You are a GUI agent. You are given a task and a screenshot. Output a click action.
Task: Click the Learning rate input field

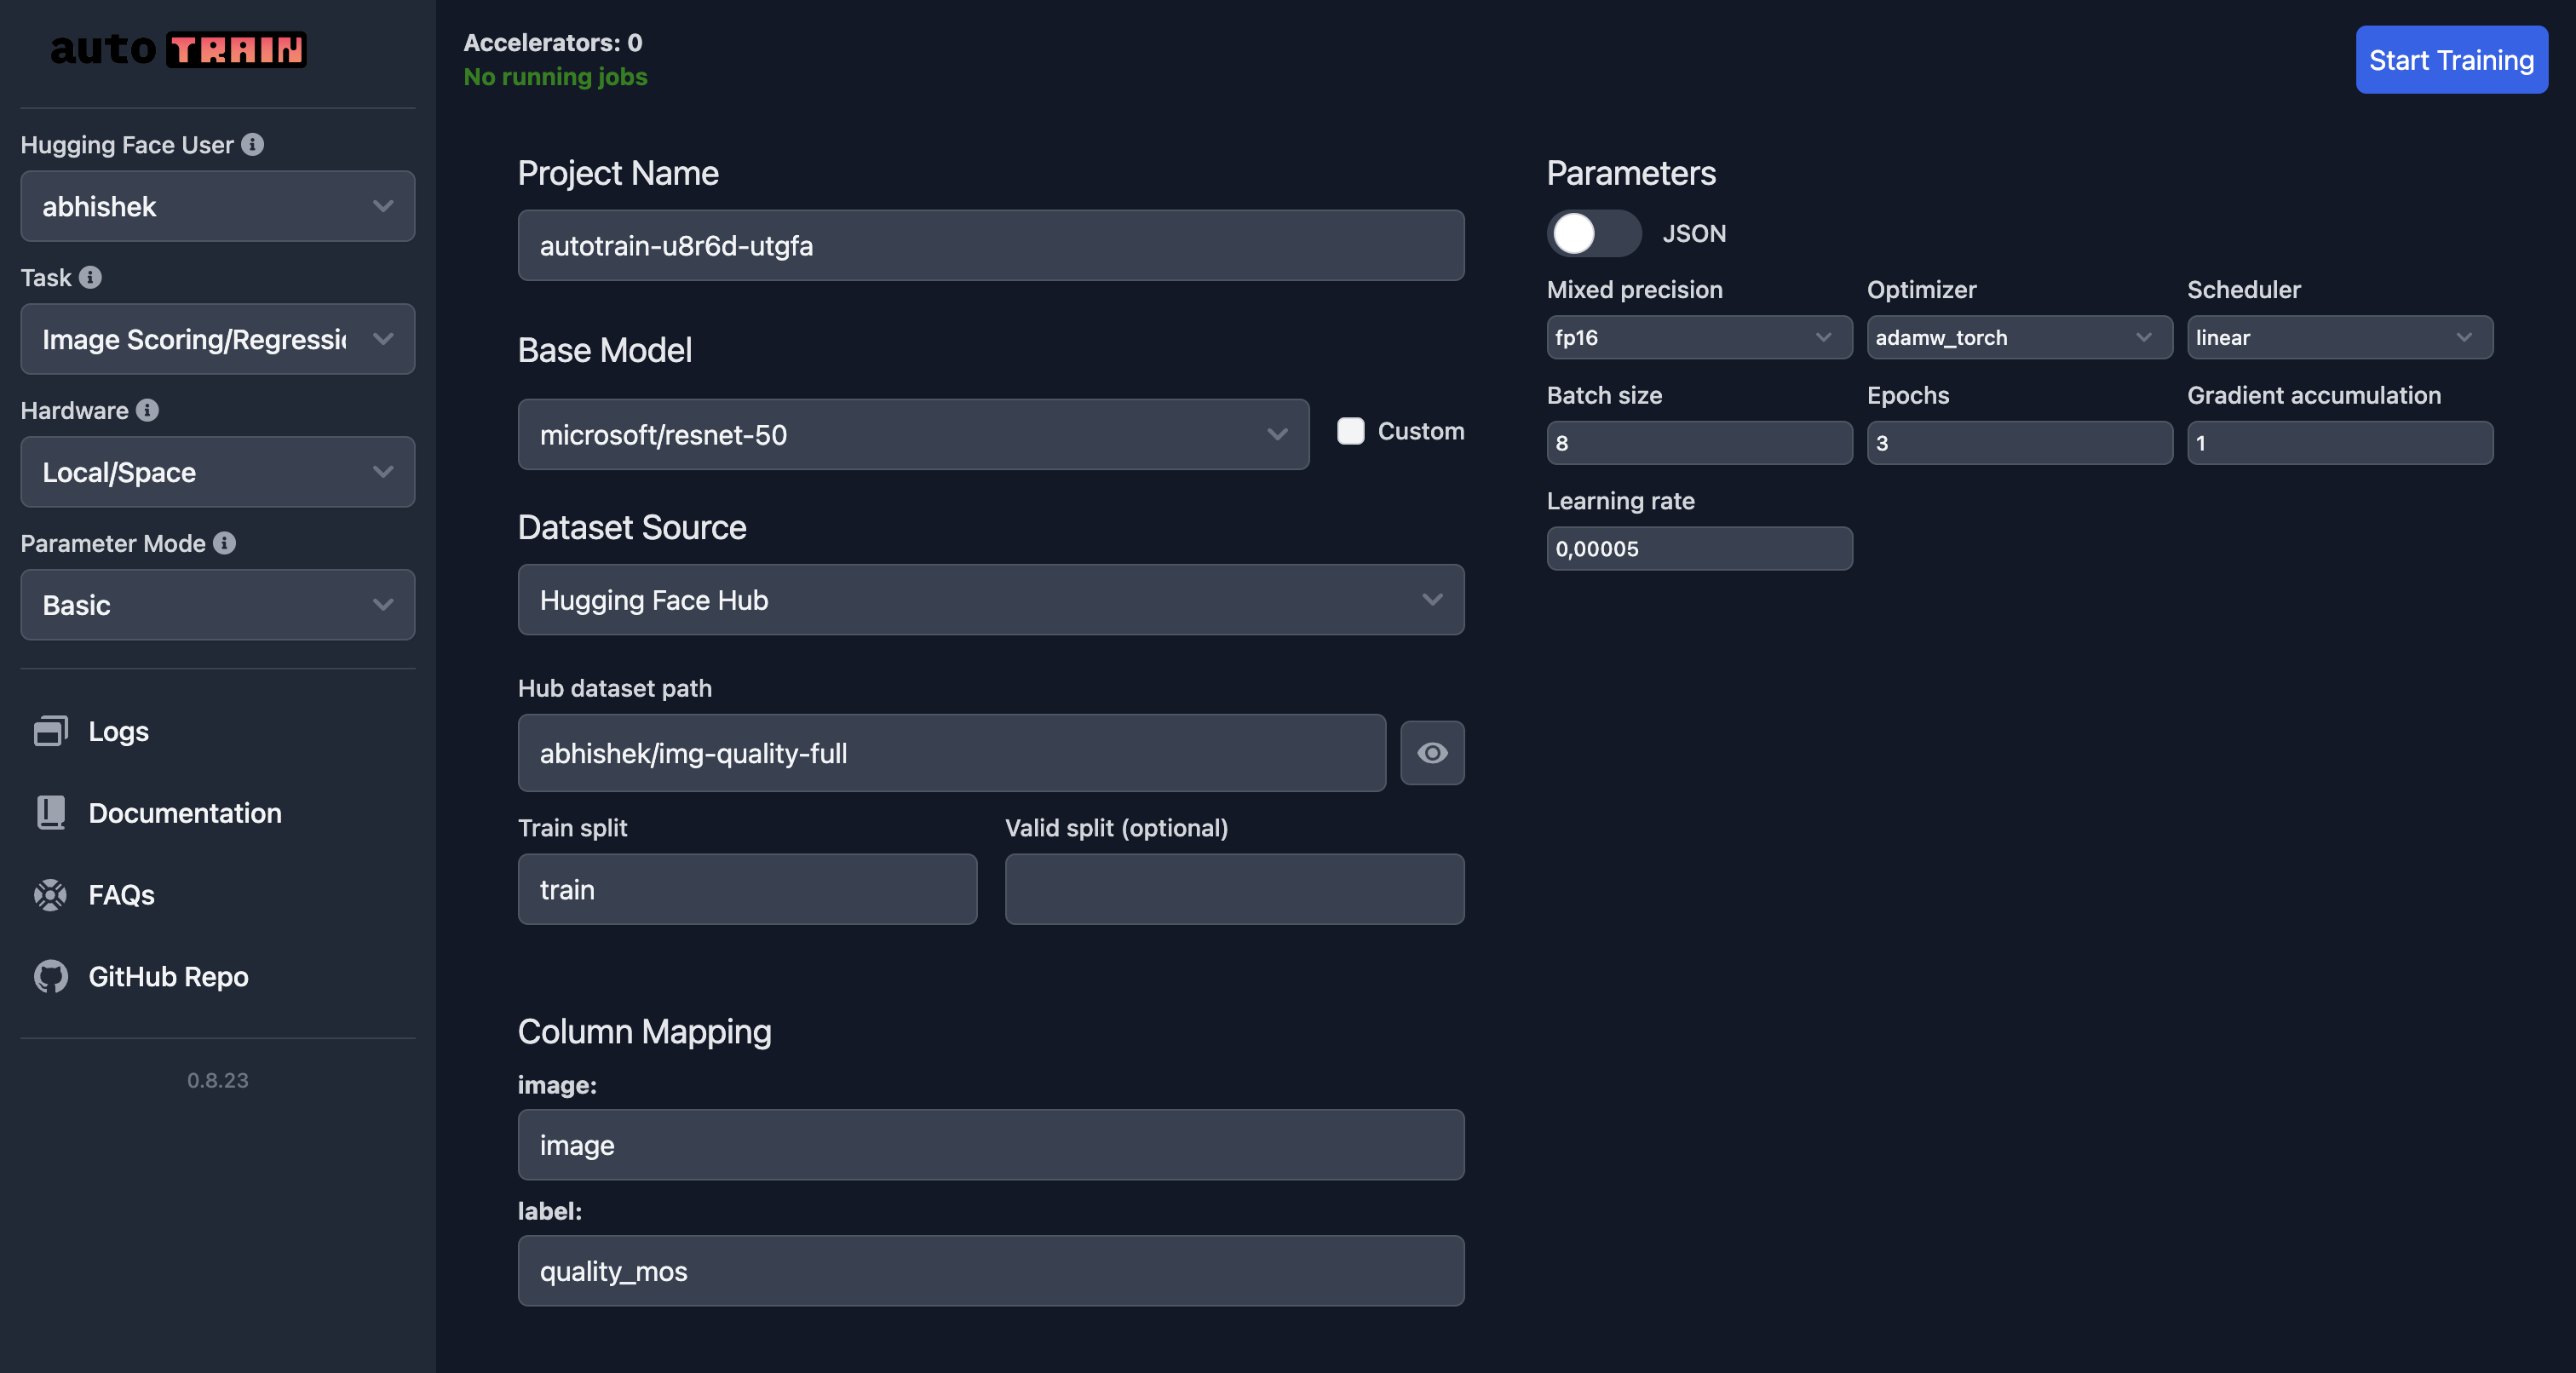pyautogui.click(x=1698, y=549)
